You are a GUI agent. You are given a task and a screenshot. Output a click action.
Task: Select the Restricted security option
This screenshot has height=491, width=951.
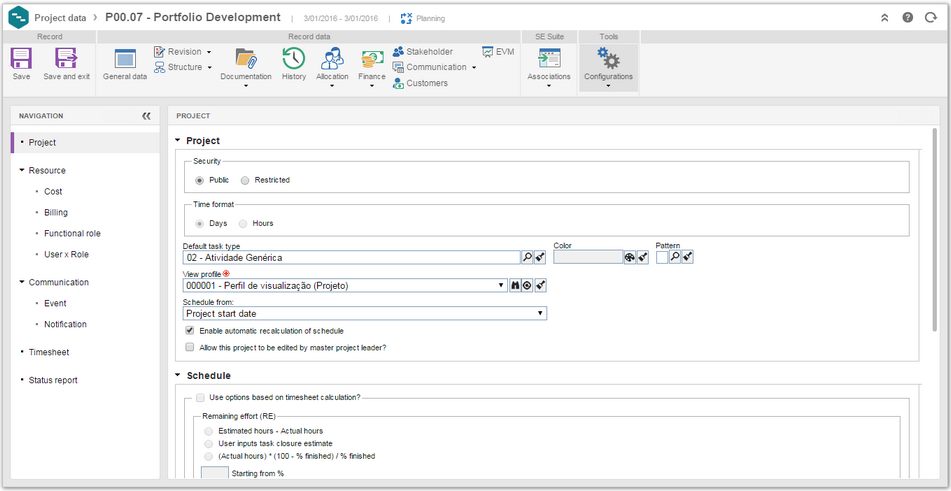[x=245, y=180]
